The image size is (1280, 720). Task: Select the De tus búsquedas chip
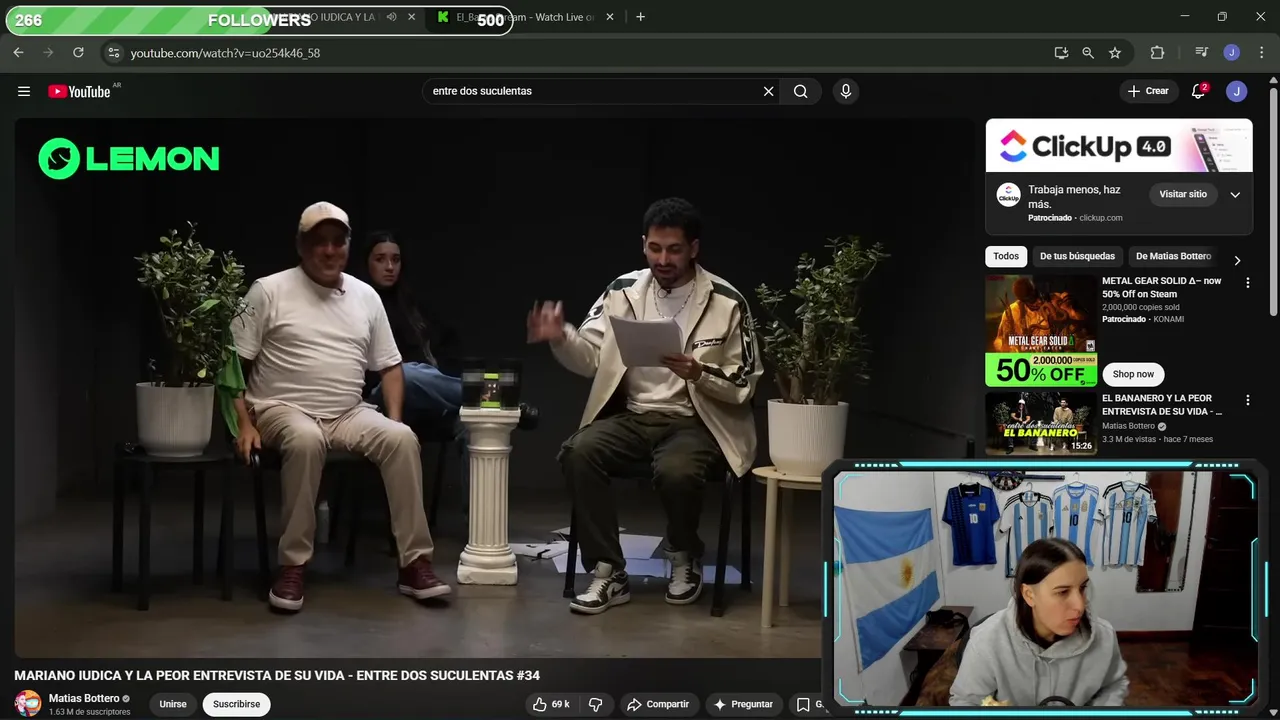click(1077, 256)
